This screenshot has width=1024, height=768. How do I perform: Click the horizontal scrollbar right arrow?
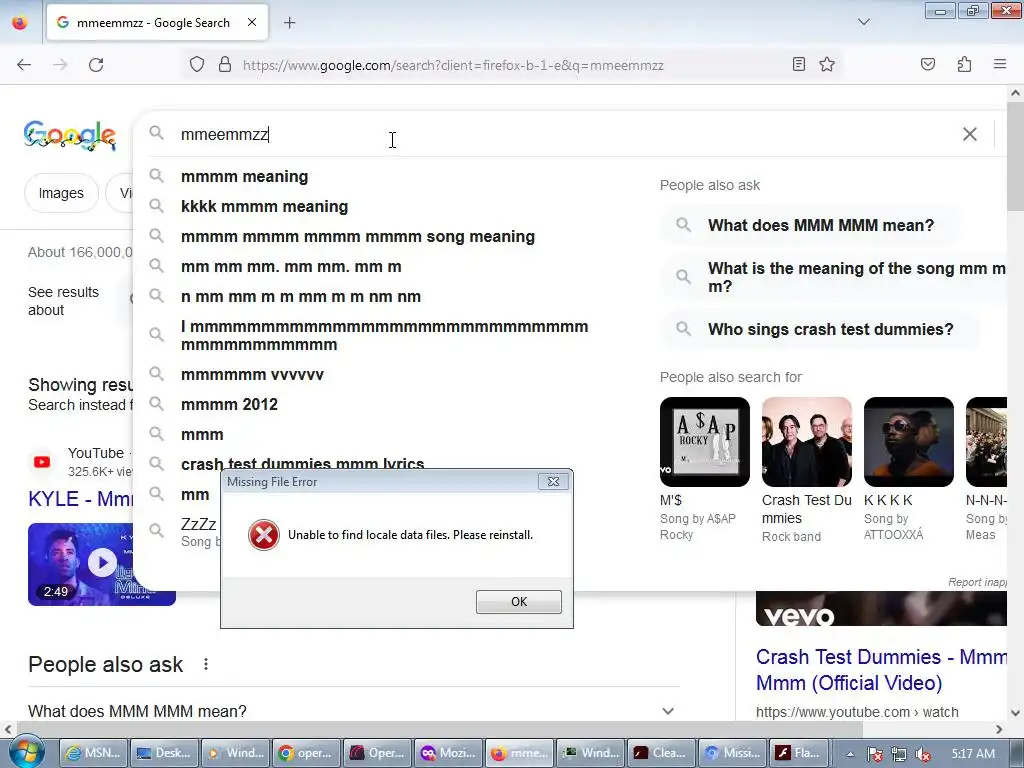point(999,729)
